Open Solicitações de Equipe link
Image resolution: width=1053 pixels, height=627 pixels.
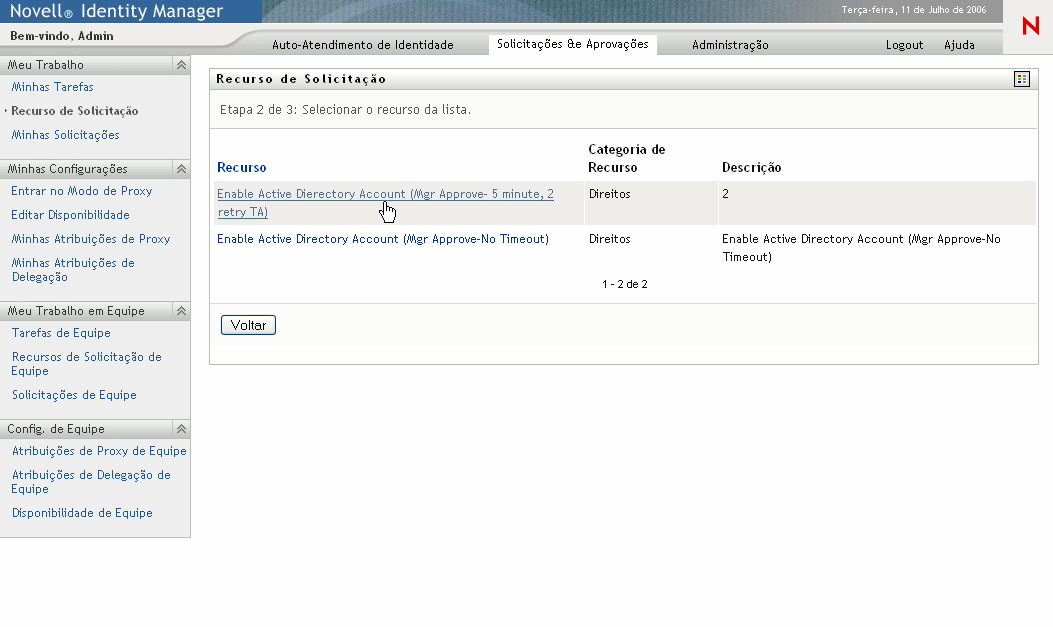(74, 395)
